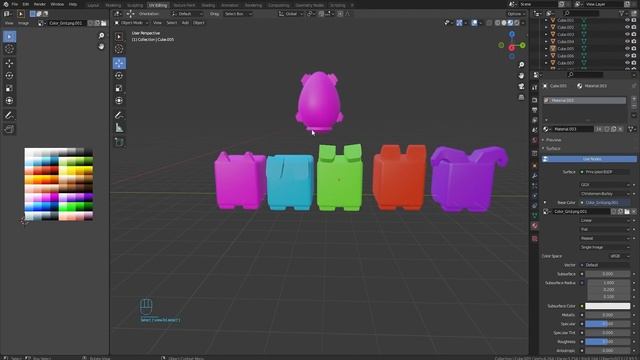
Task: Hide Cube.007 with its eye icon
Action: 627,63
